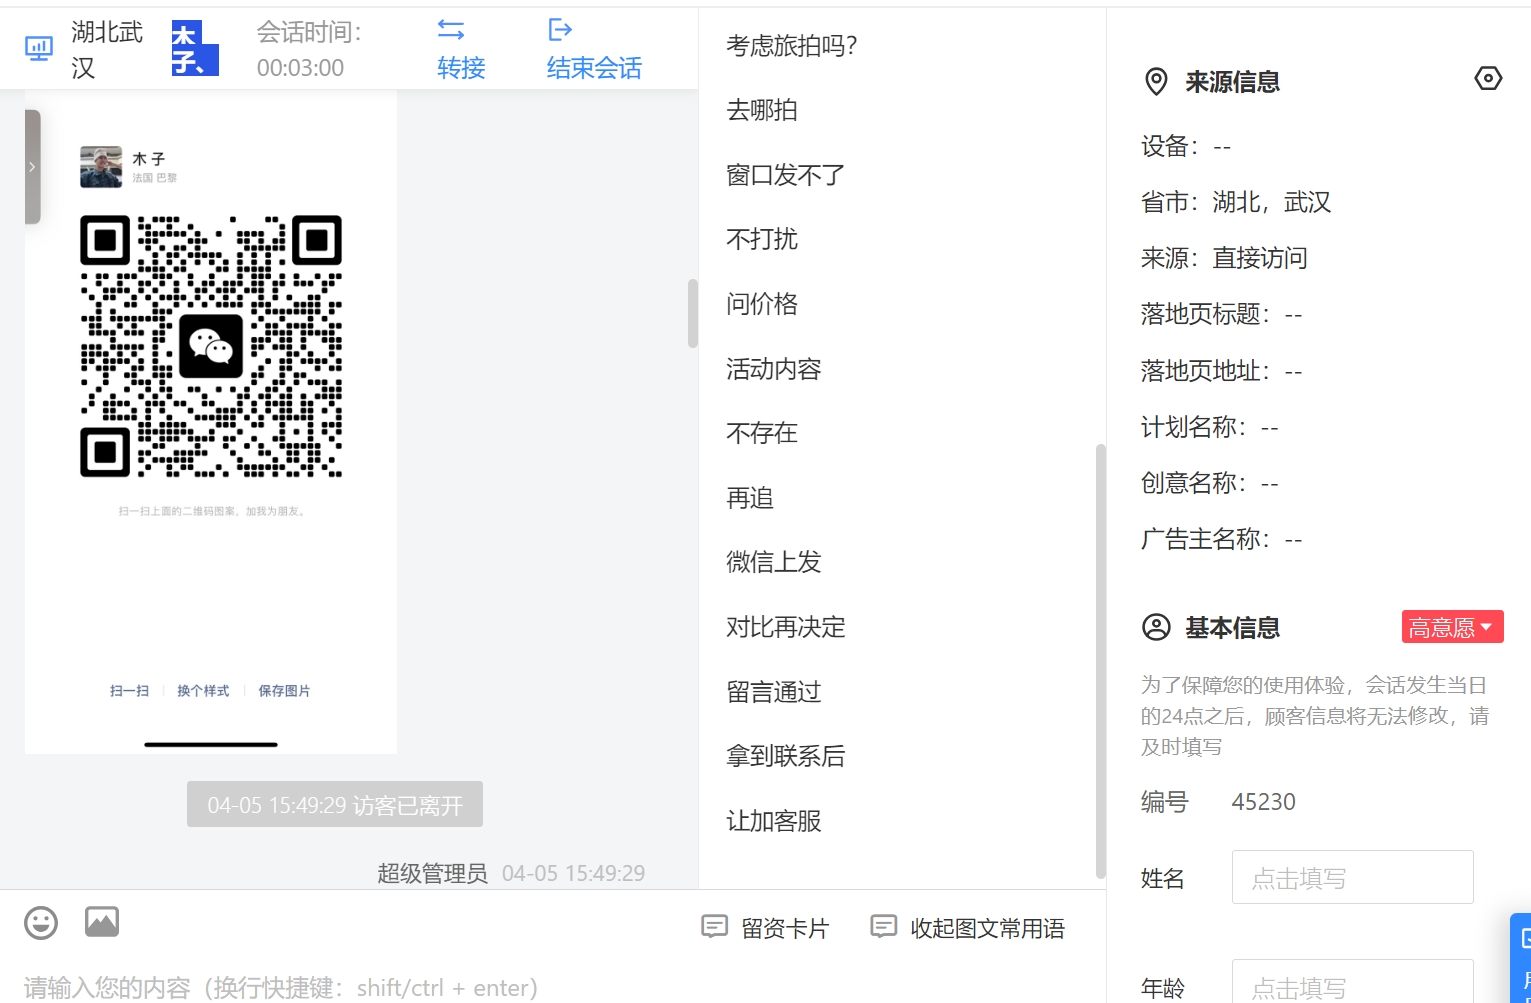Click the 访客已离开 status notice
This screenshot has height=1003, width=1531.
pyautogui.click(x=335, y=805)
